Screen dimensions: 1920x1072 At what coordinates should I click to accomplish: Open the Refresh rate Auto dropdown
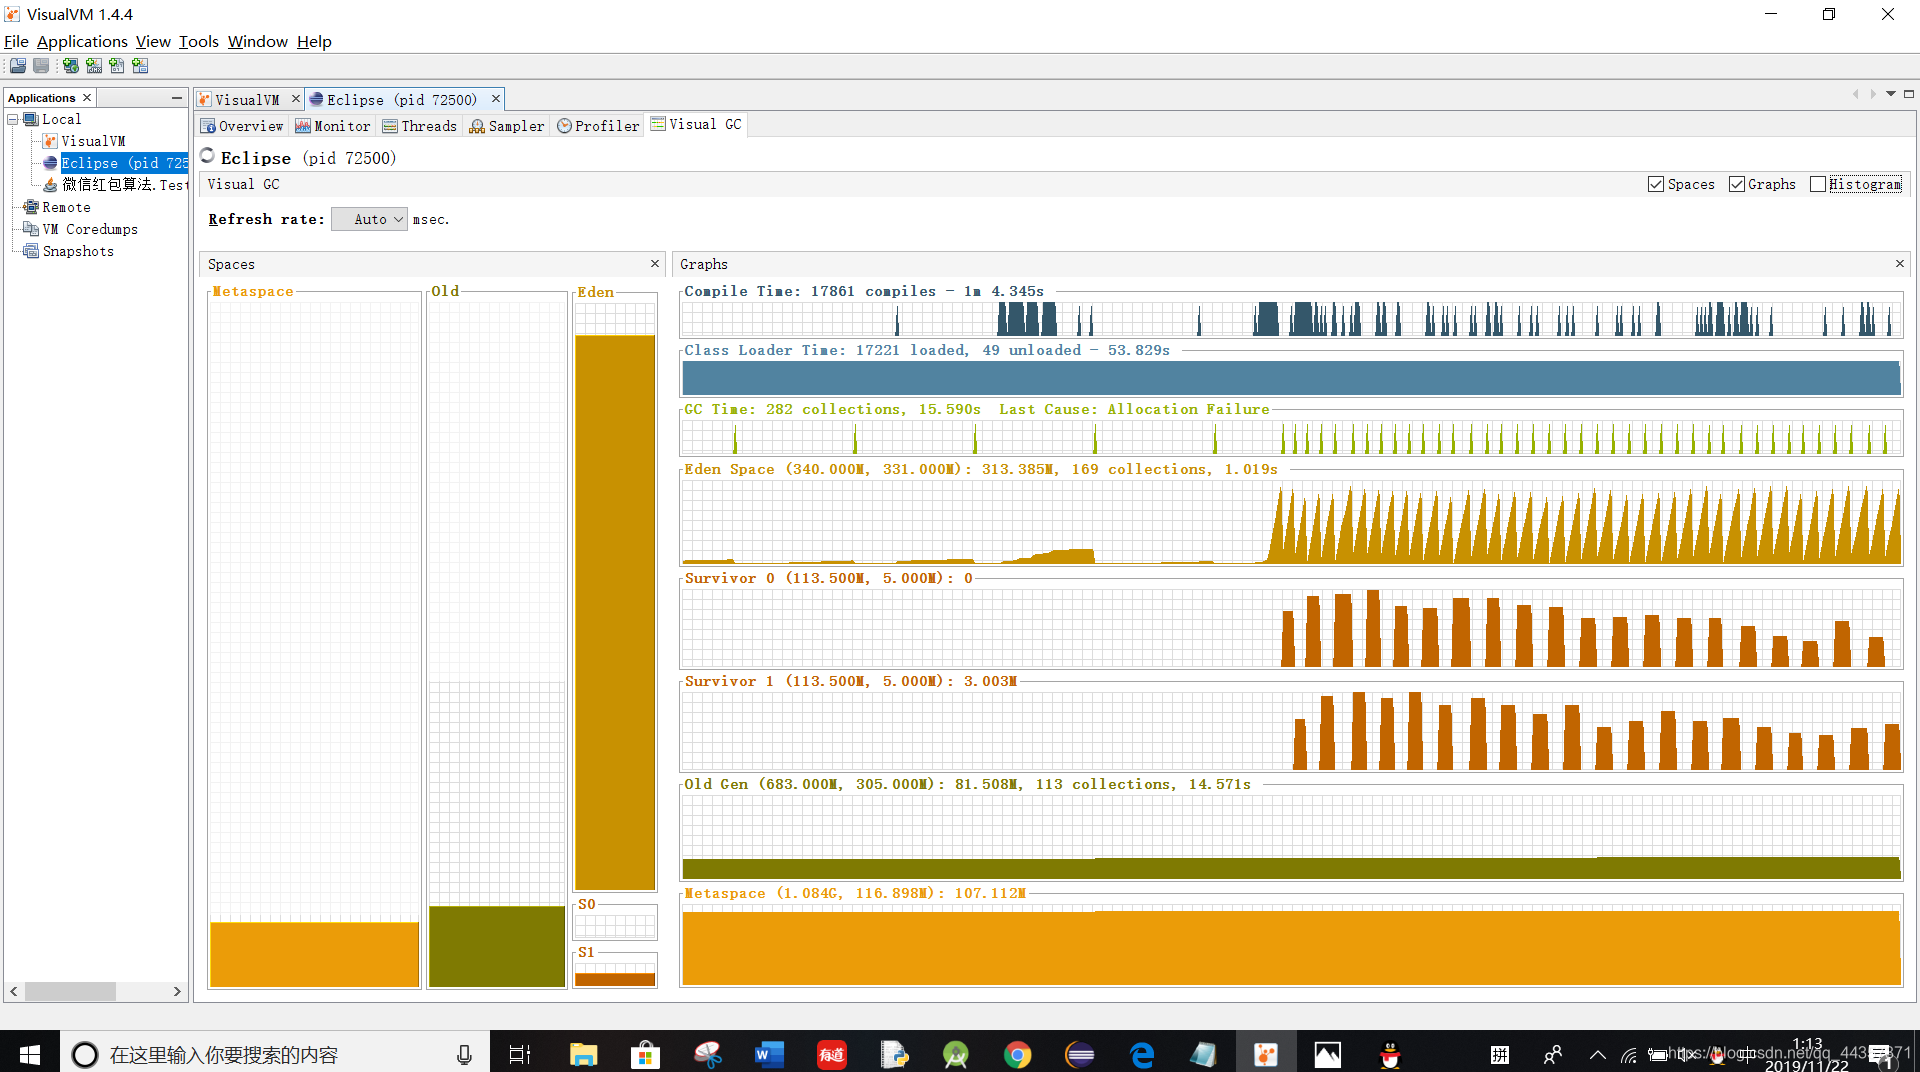369,219
